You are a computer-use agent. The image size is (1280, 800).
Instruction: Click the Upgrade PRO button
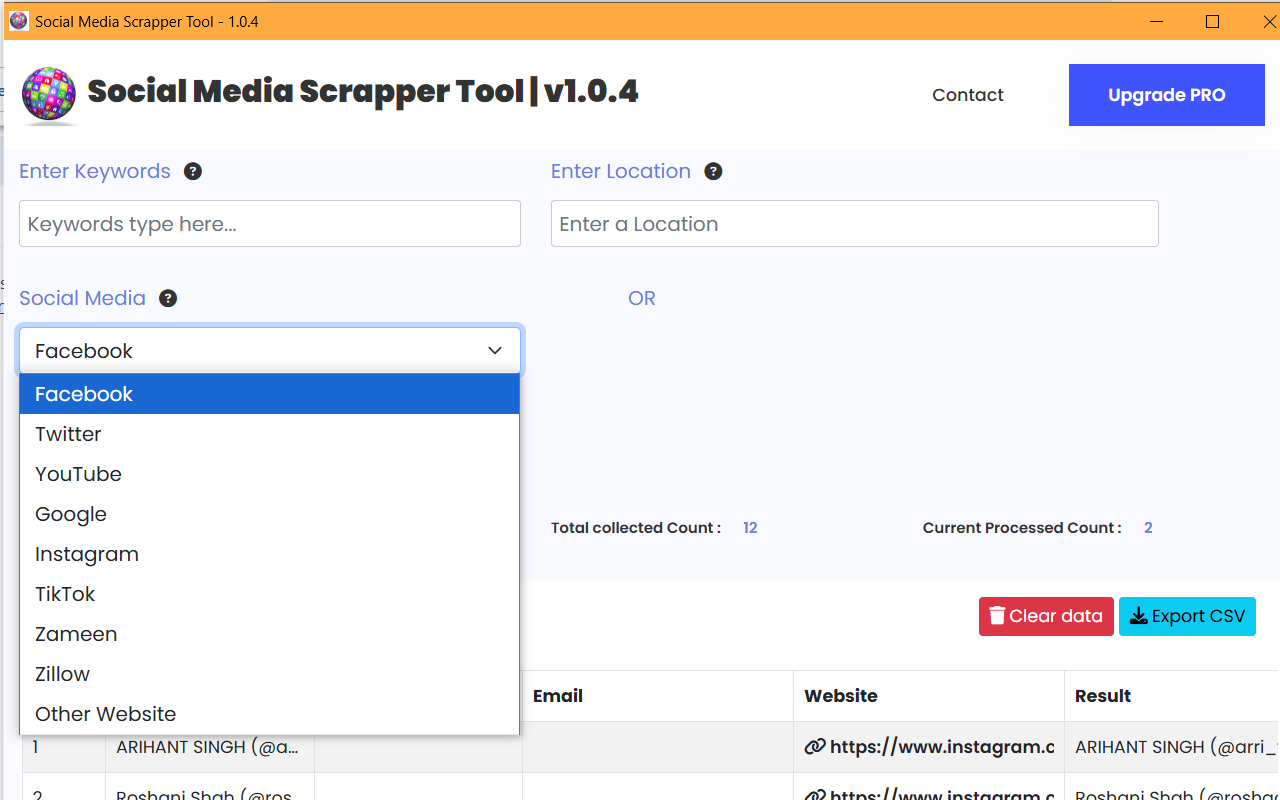click(1167, 95)
